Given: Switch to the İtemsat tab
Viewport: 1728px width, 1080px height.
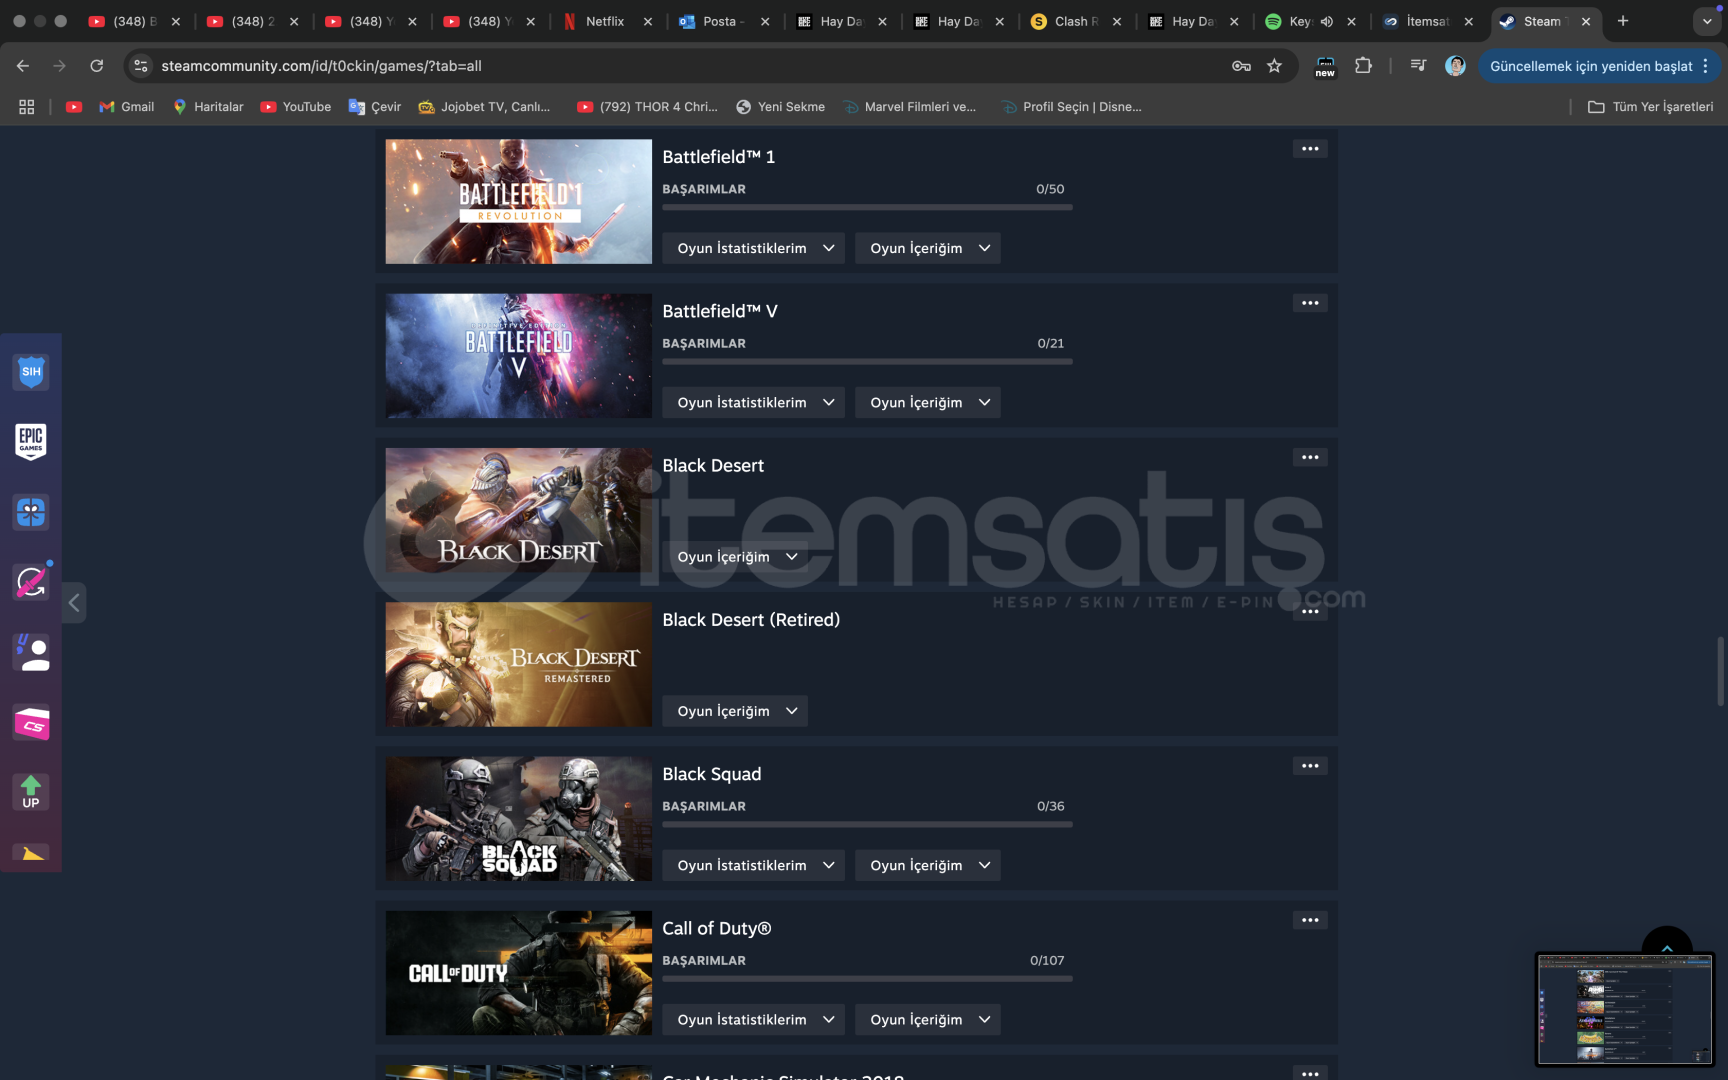Looking at the screenshot, I should 1428,21.
